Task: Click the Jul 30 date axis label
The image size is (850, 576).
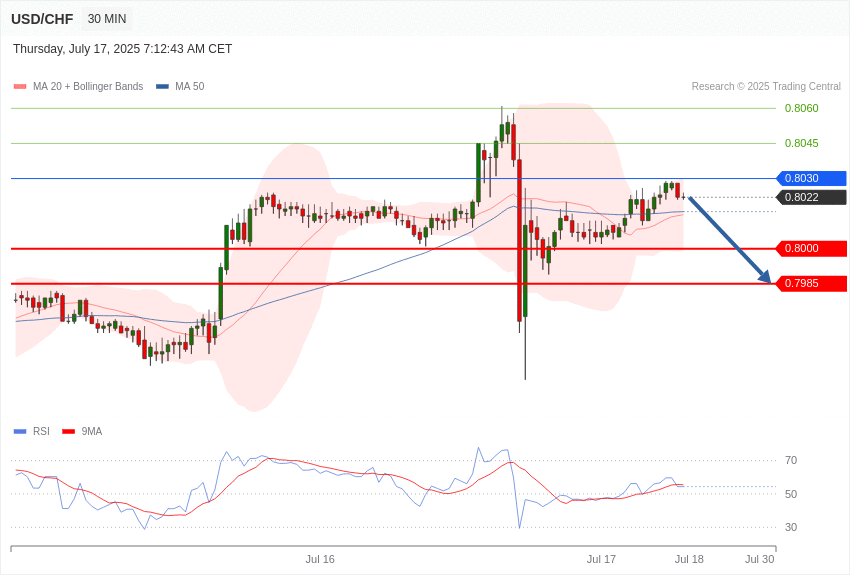Action: [759, 559]
